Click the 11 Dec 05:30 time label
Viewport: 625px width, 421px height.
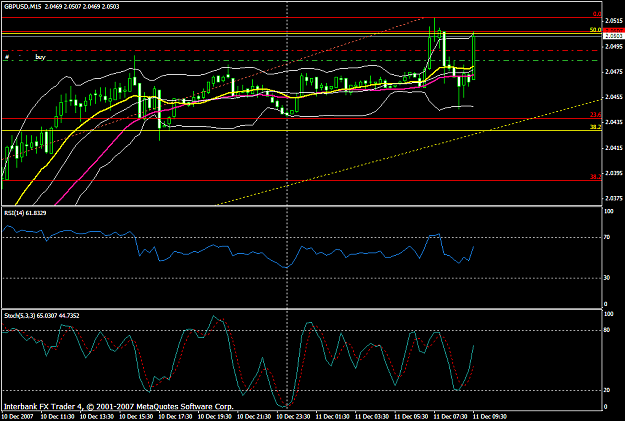tap(411, 417)
